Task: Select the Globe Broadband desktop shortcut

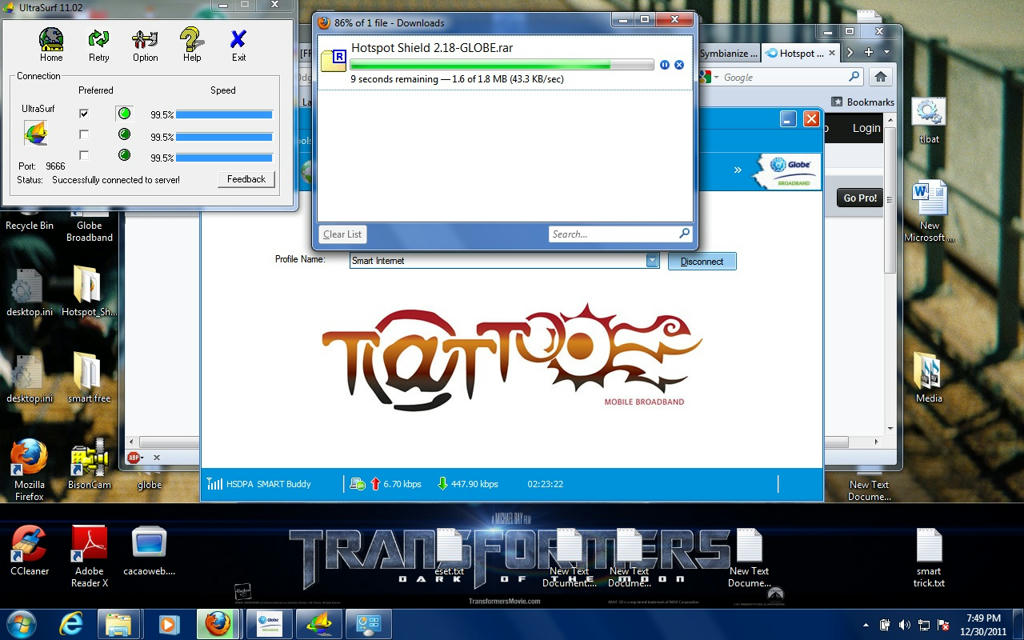Action: pyautogui.click(x=89, y=225)
